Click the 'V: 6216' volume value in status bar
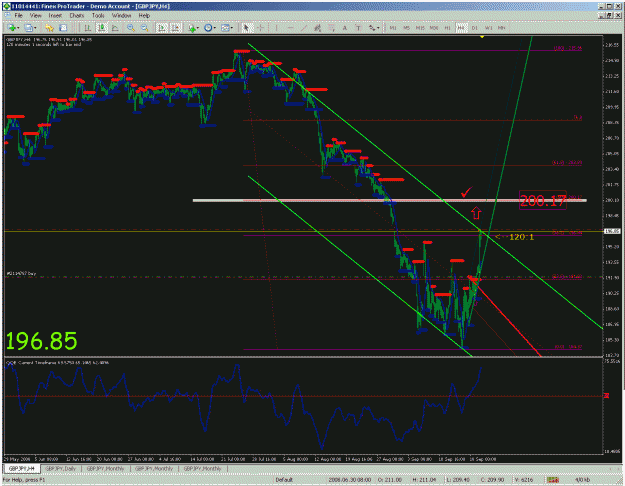Screen dimensions: 625x486 click(x=524, y=480)
